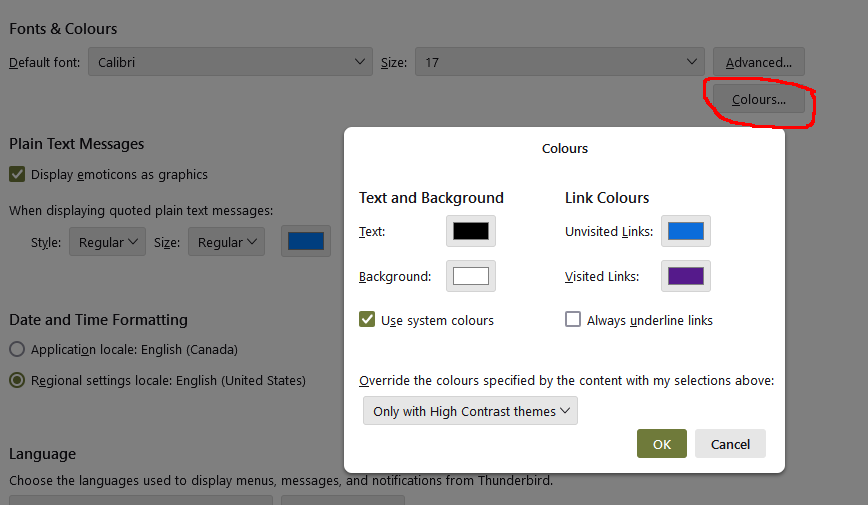Uncheck Use system colours
868x505 pixels.
point(367,320)
